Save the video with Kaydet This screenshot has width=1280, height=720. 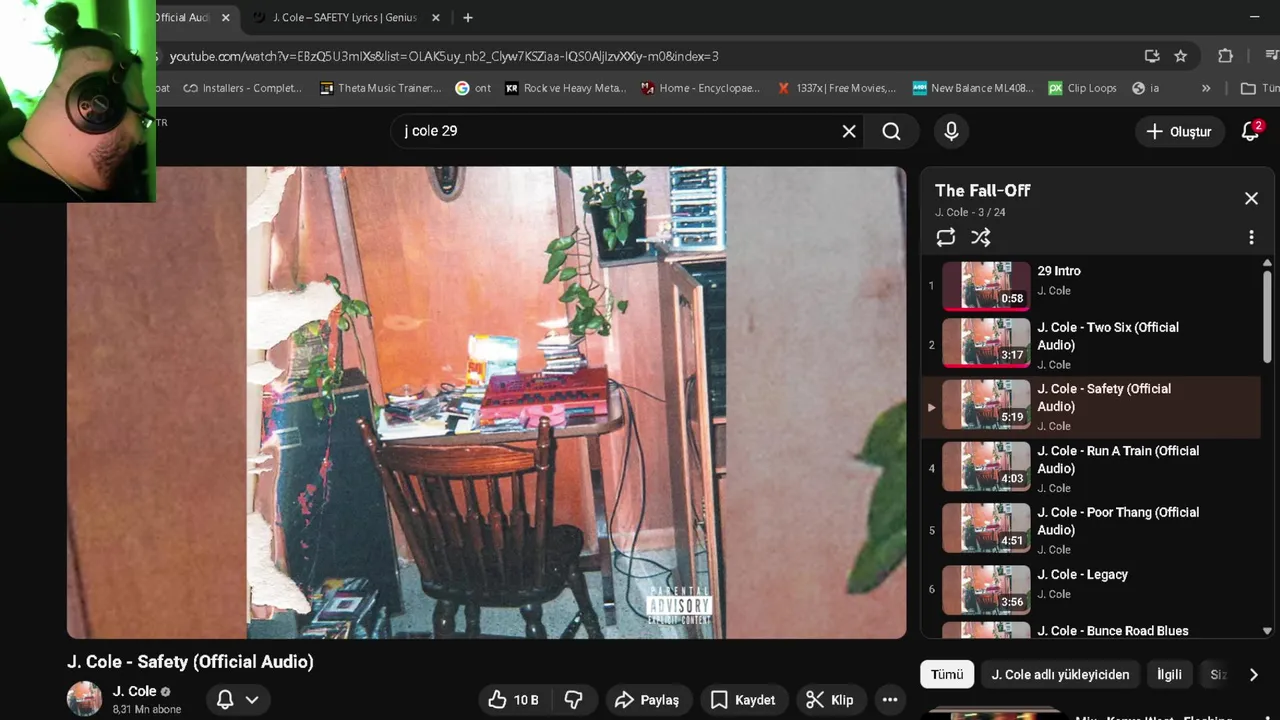[x=743, y=700]
